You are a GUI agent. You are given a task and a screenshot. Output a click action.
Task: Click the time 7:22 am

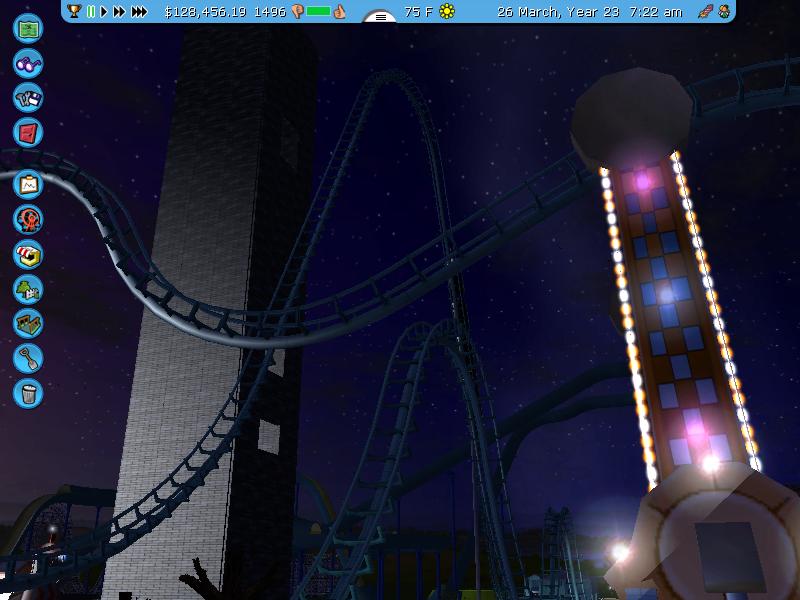click(656, 12)
